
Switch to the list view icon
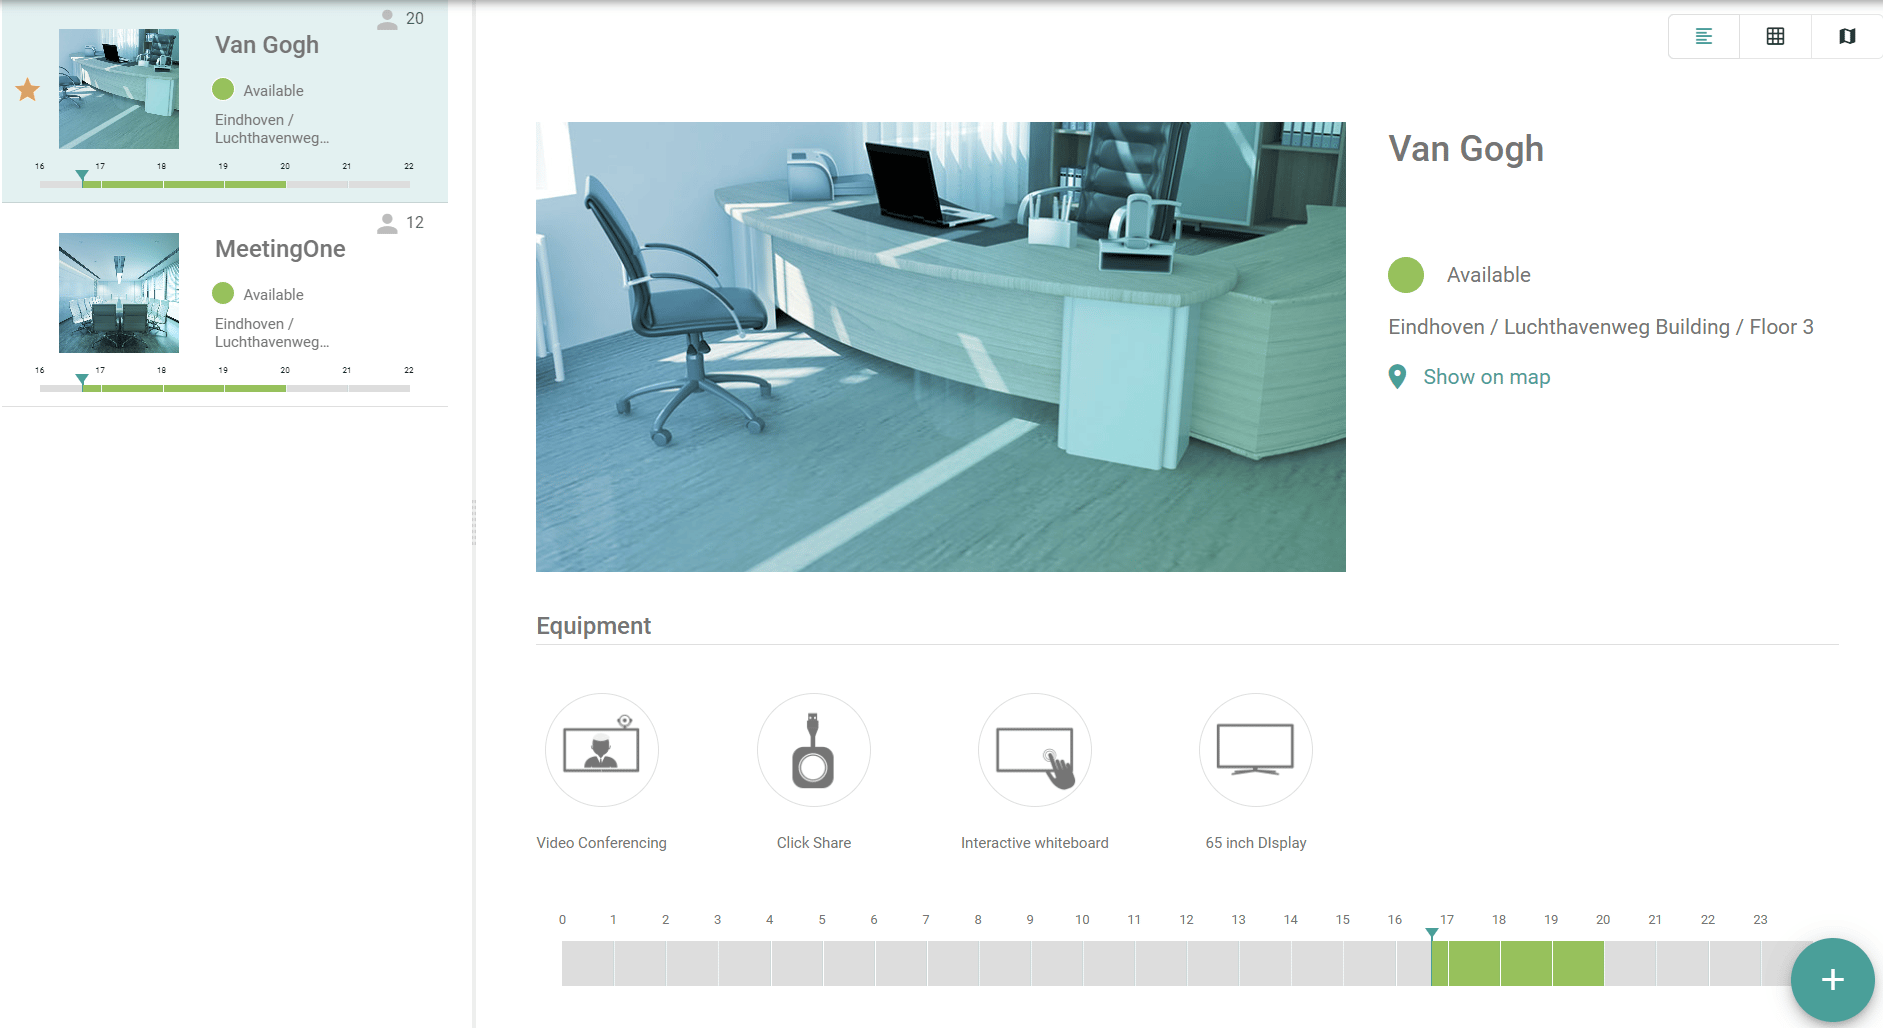pos(1704,37)
